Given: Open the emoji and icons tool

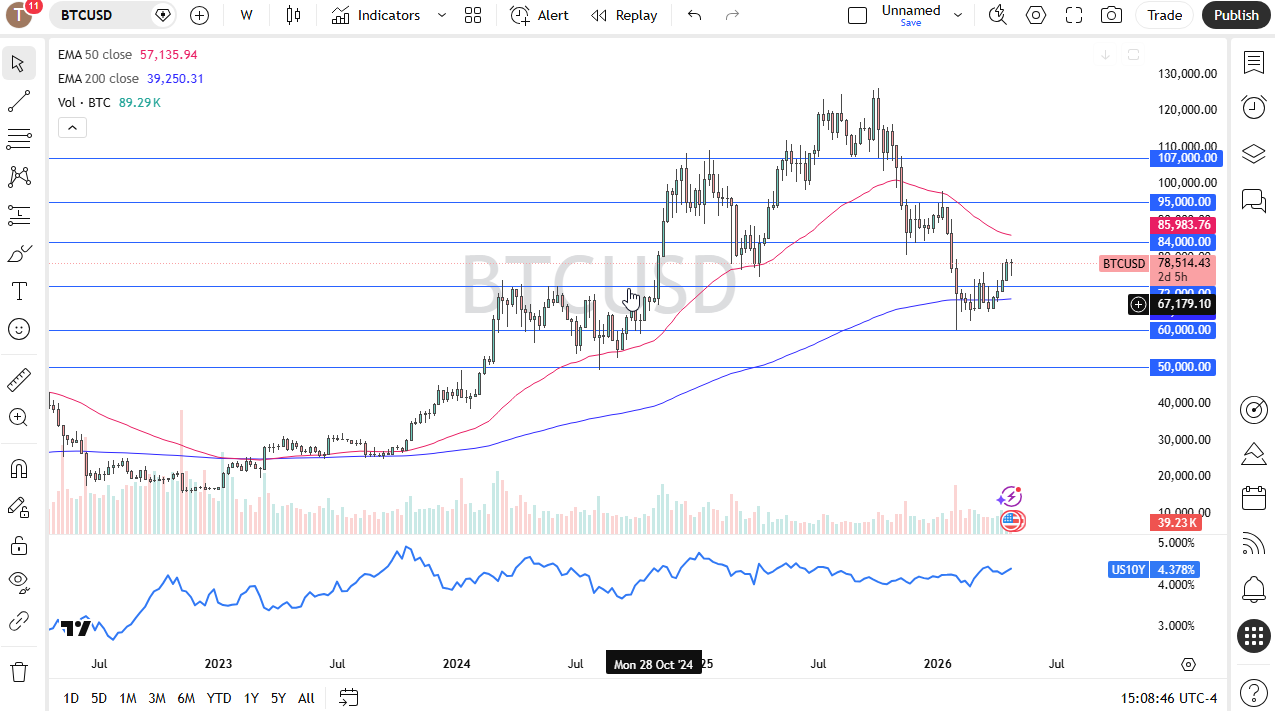Looking at the screenshot, I should click(x=18, y=329).
